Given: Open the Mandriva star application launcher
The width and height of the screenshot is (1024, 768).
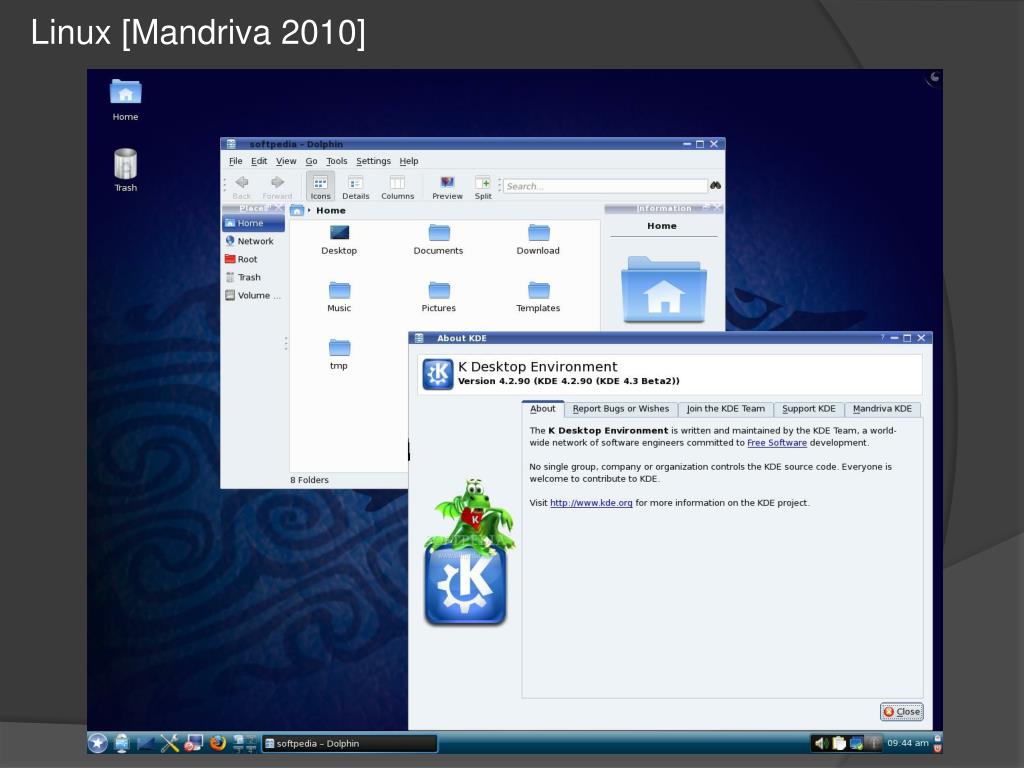Looking at the screenshot, I should (98, 743).
